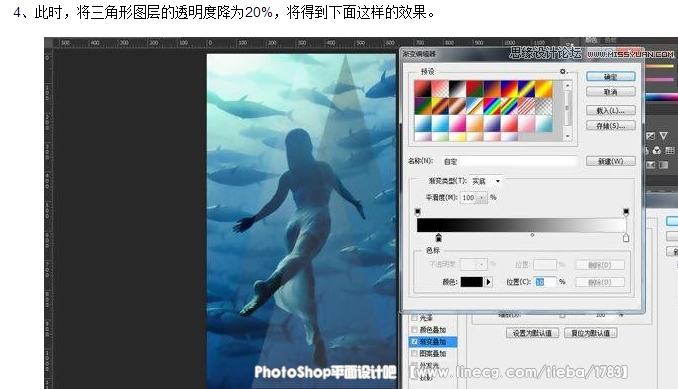Open the black 颜色 color swatch
Screen dimensions: 678x389
(471, 282)
